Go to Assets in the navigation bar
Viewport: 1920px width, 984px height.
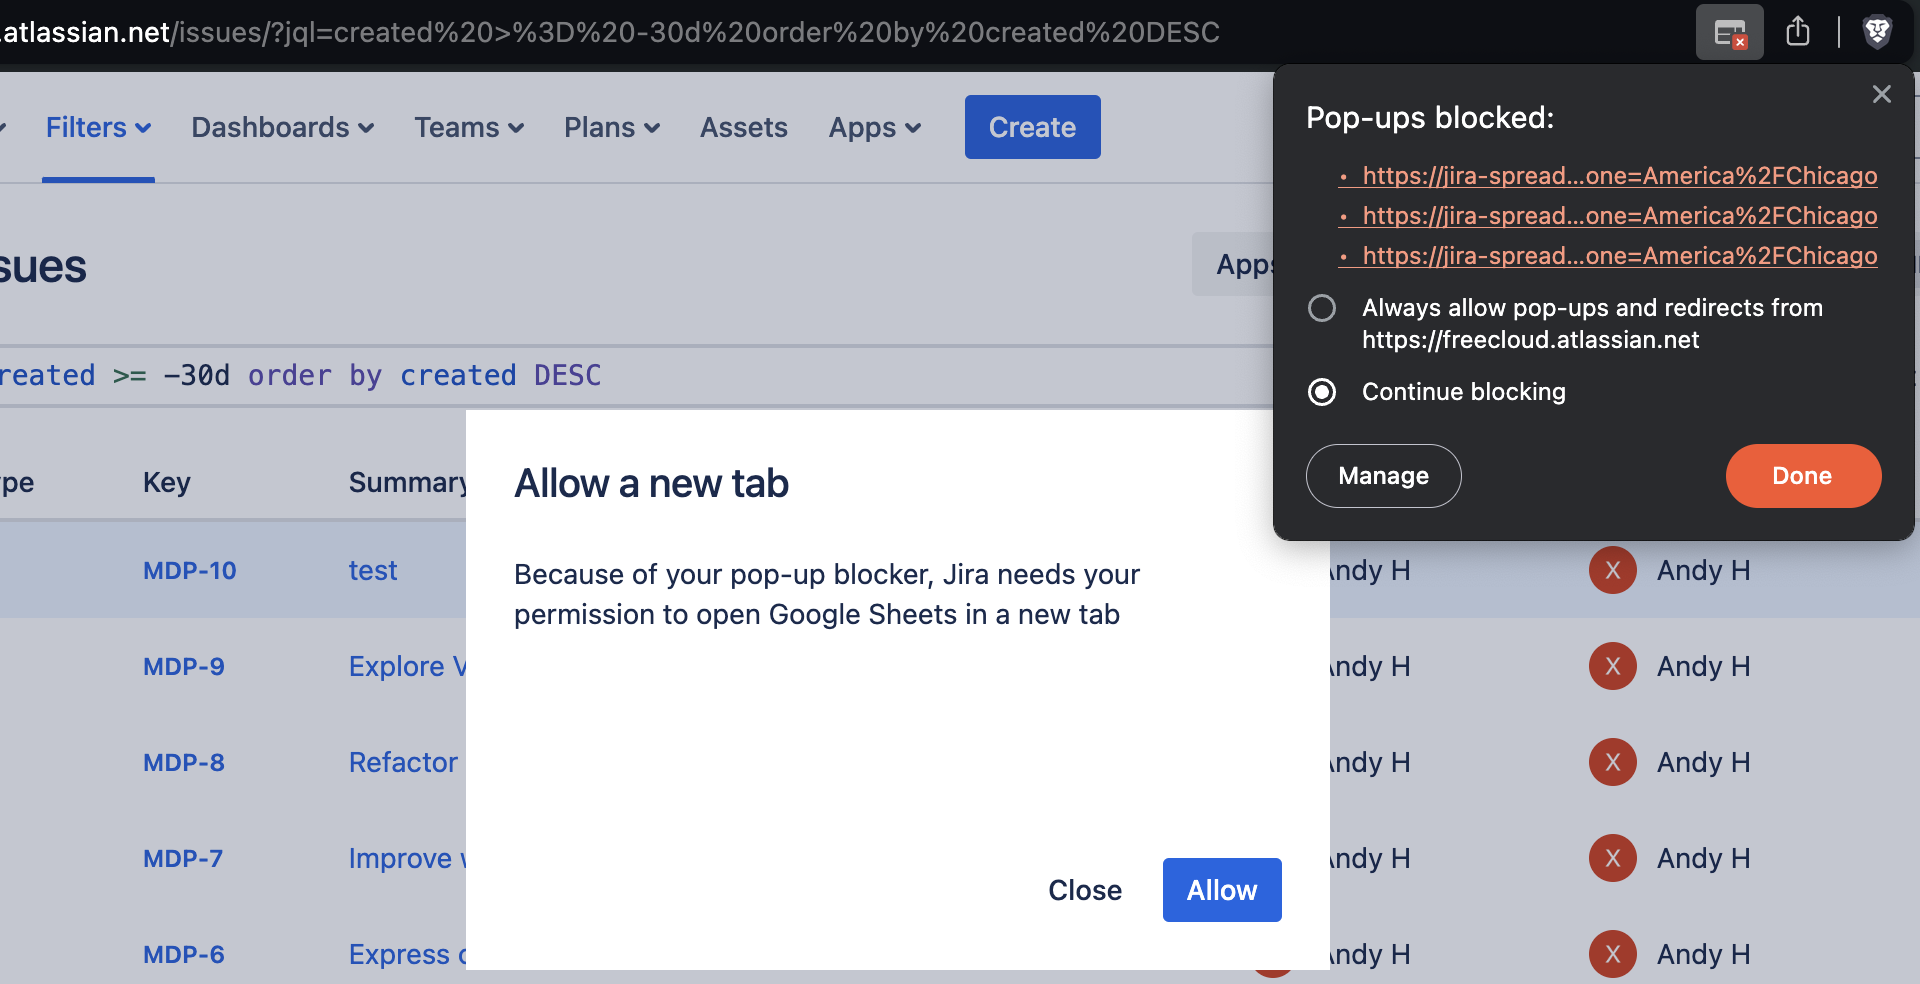click(744, 128)
